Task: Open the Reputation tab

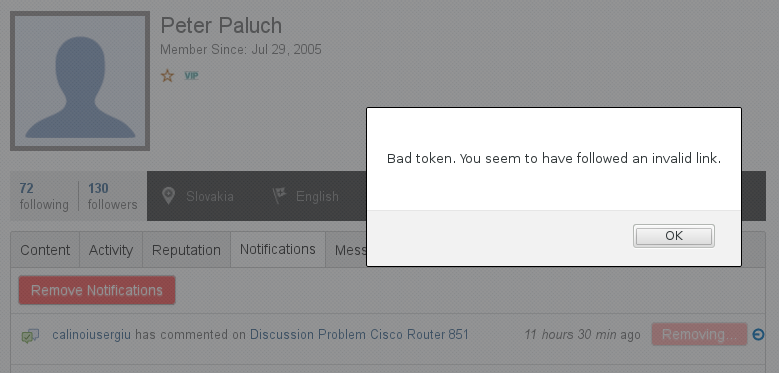Action: (186, 250)
